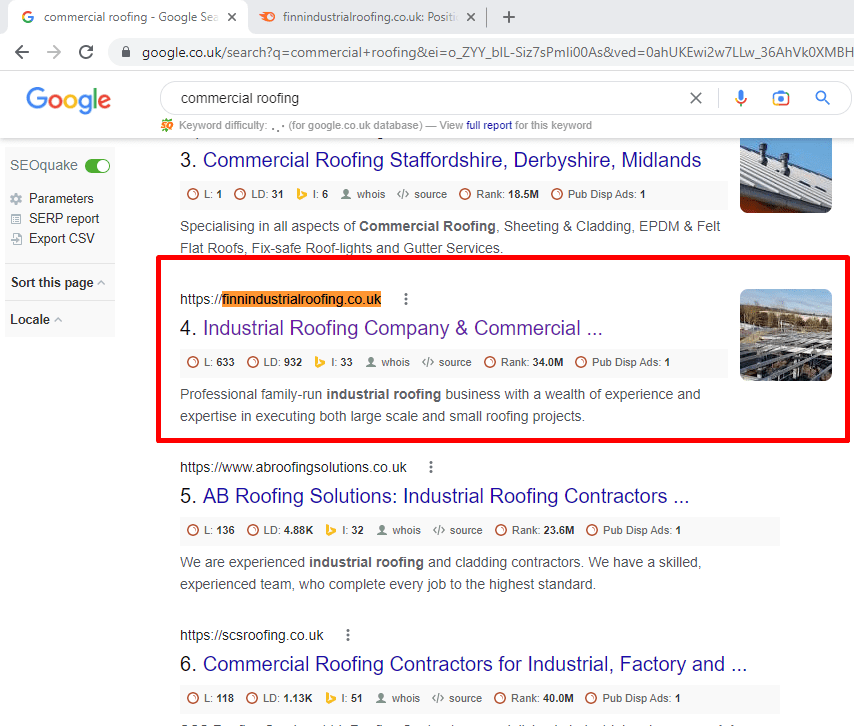The height and width of the screenshot is (726, 854).
Task: Open Industrial Roofing Company & Commercial result
Action: 402,328
